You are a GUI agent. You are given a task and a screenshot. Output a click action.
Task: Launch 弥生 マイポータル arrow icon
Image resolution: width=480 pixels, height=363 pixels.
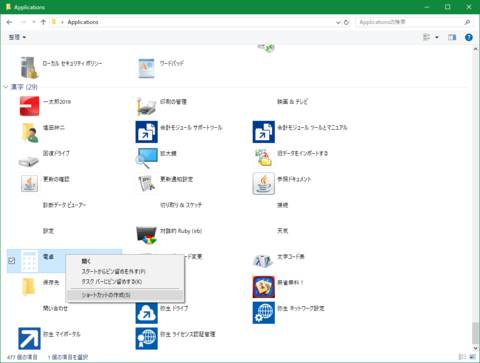(29, 338)
